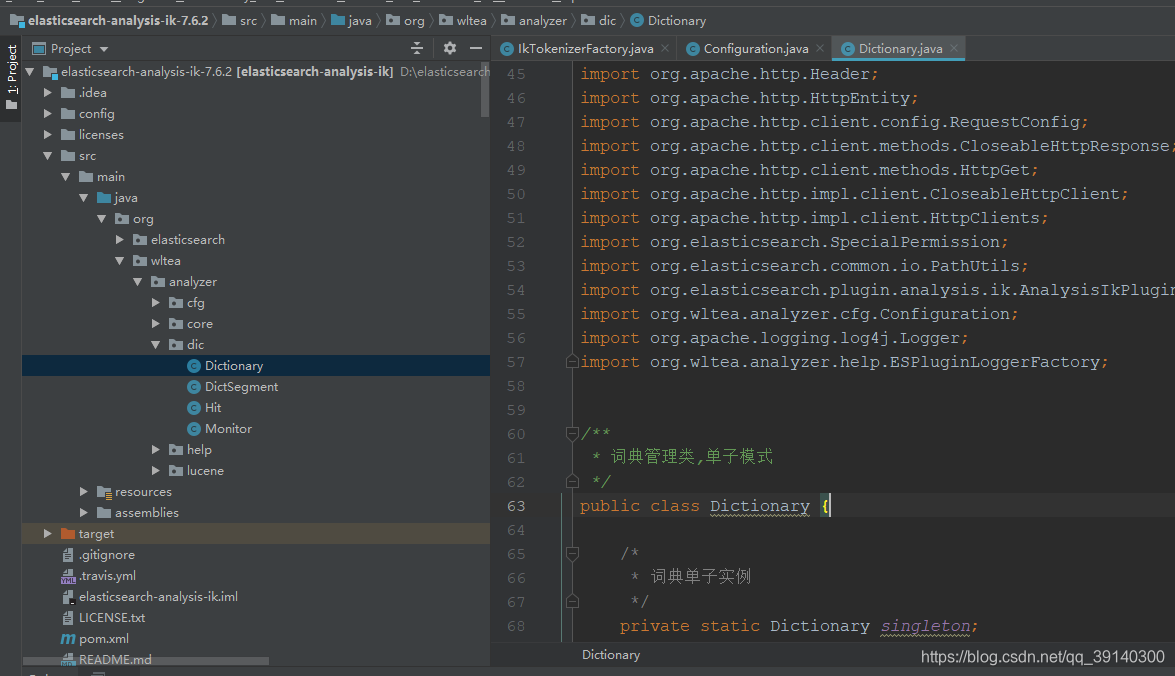The height and width of the screenshot is (676, 1175).
Task: Click the Project panel settings gear icon
Action: [450, 48]
